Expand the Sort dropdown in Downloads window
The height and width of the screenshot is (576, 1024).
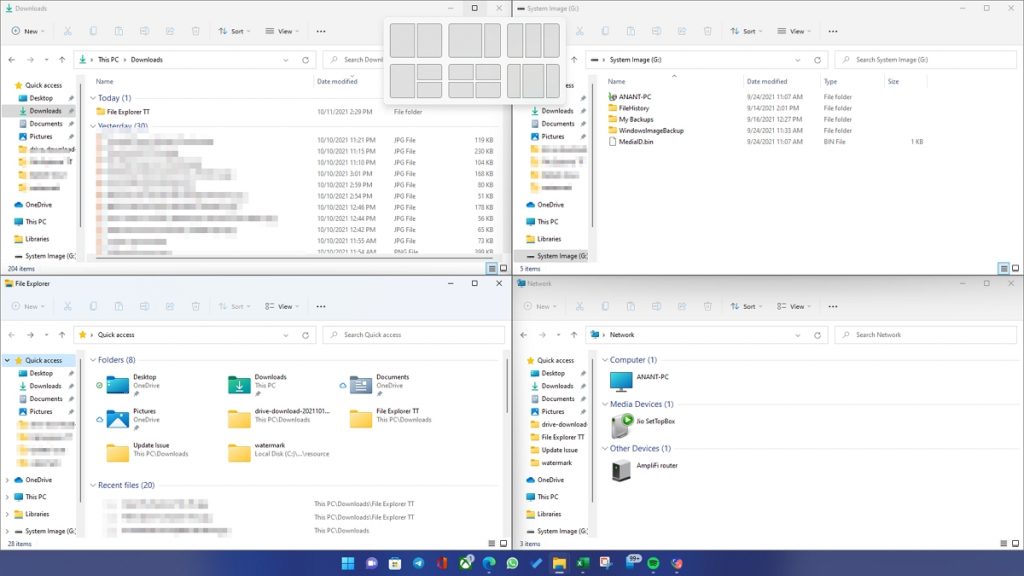[237, 31]
